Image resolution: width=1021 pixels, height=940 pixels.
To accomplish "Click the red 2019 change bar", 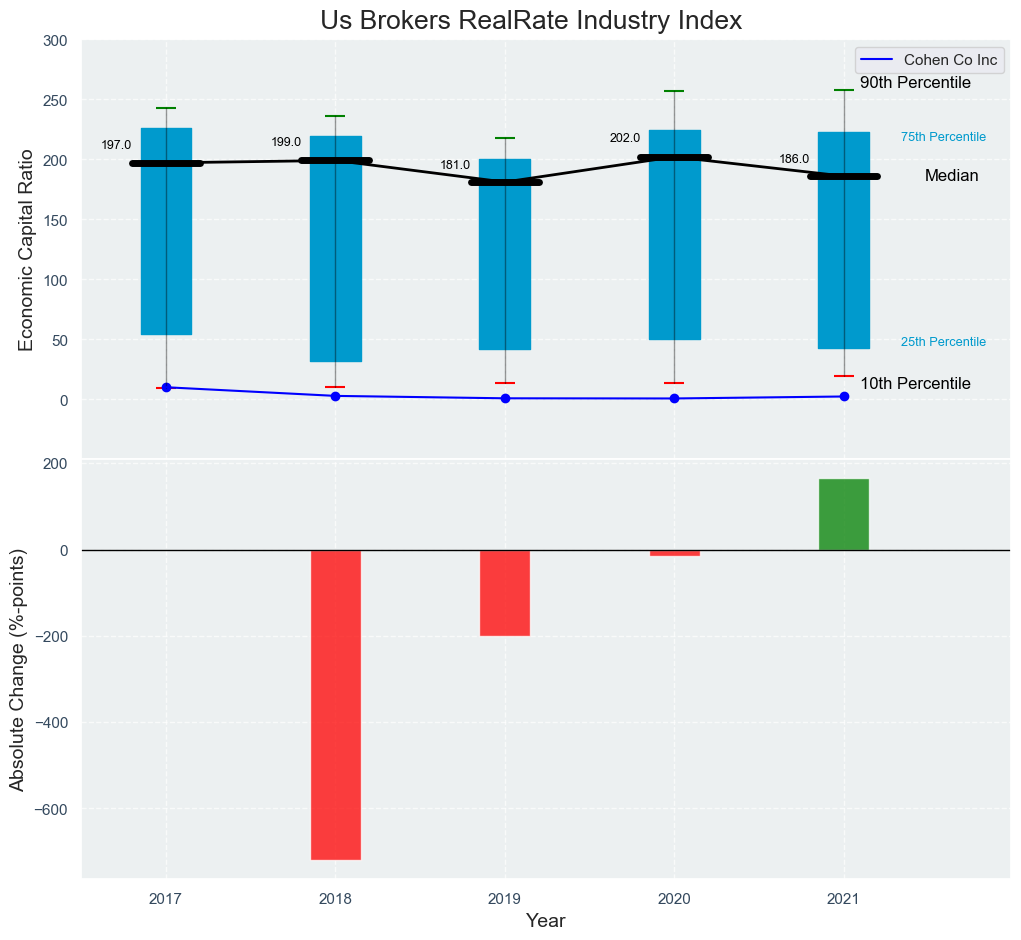I will pos(505,593).
